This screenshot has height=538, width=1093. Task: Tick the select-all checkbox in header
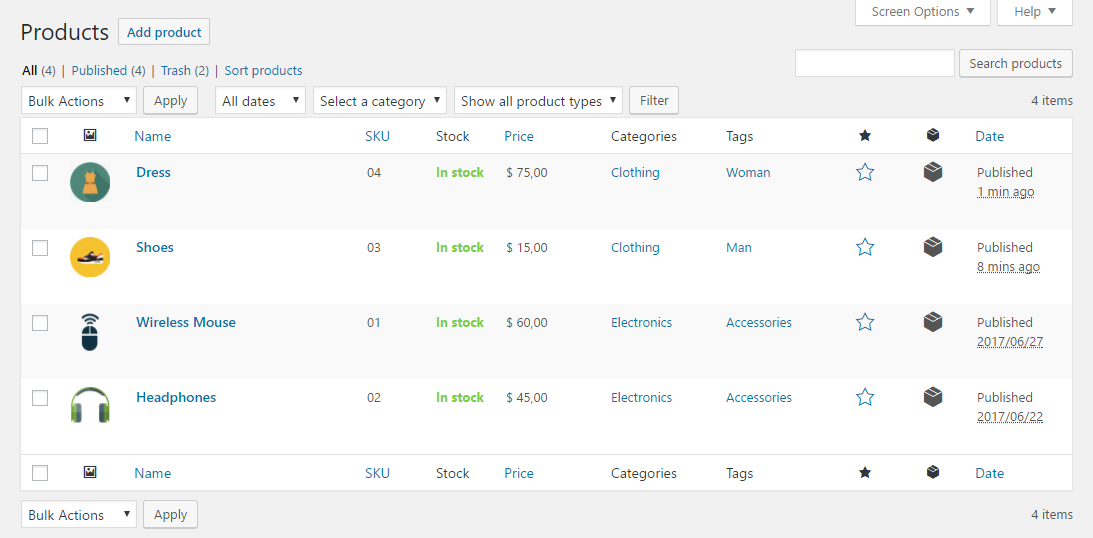tap(40, 136)
